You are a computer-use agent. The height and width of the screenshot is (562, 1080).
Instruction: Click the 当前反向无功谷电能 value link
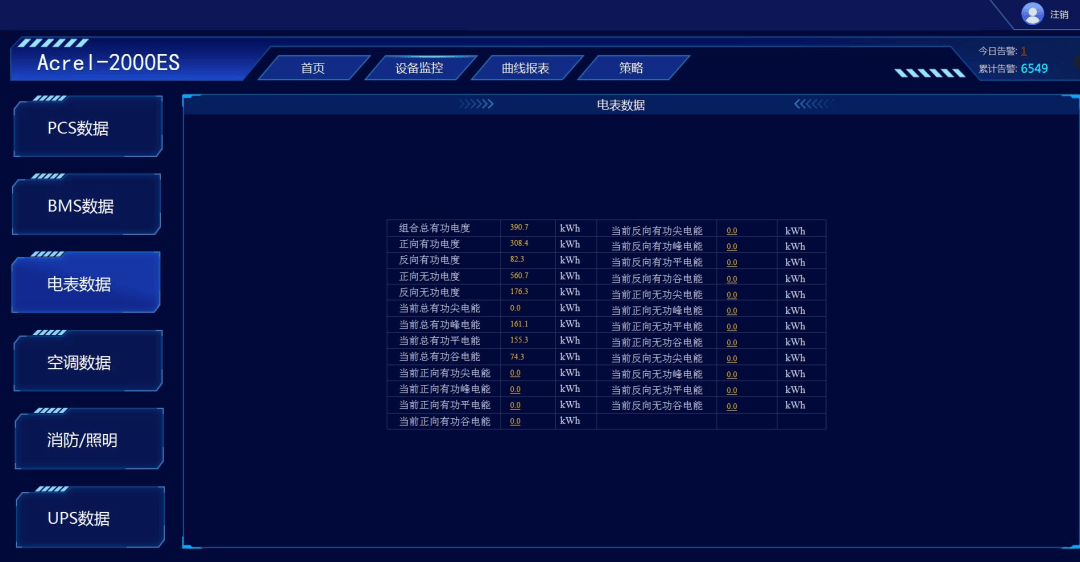pos(732,406)
